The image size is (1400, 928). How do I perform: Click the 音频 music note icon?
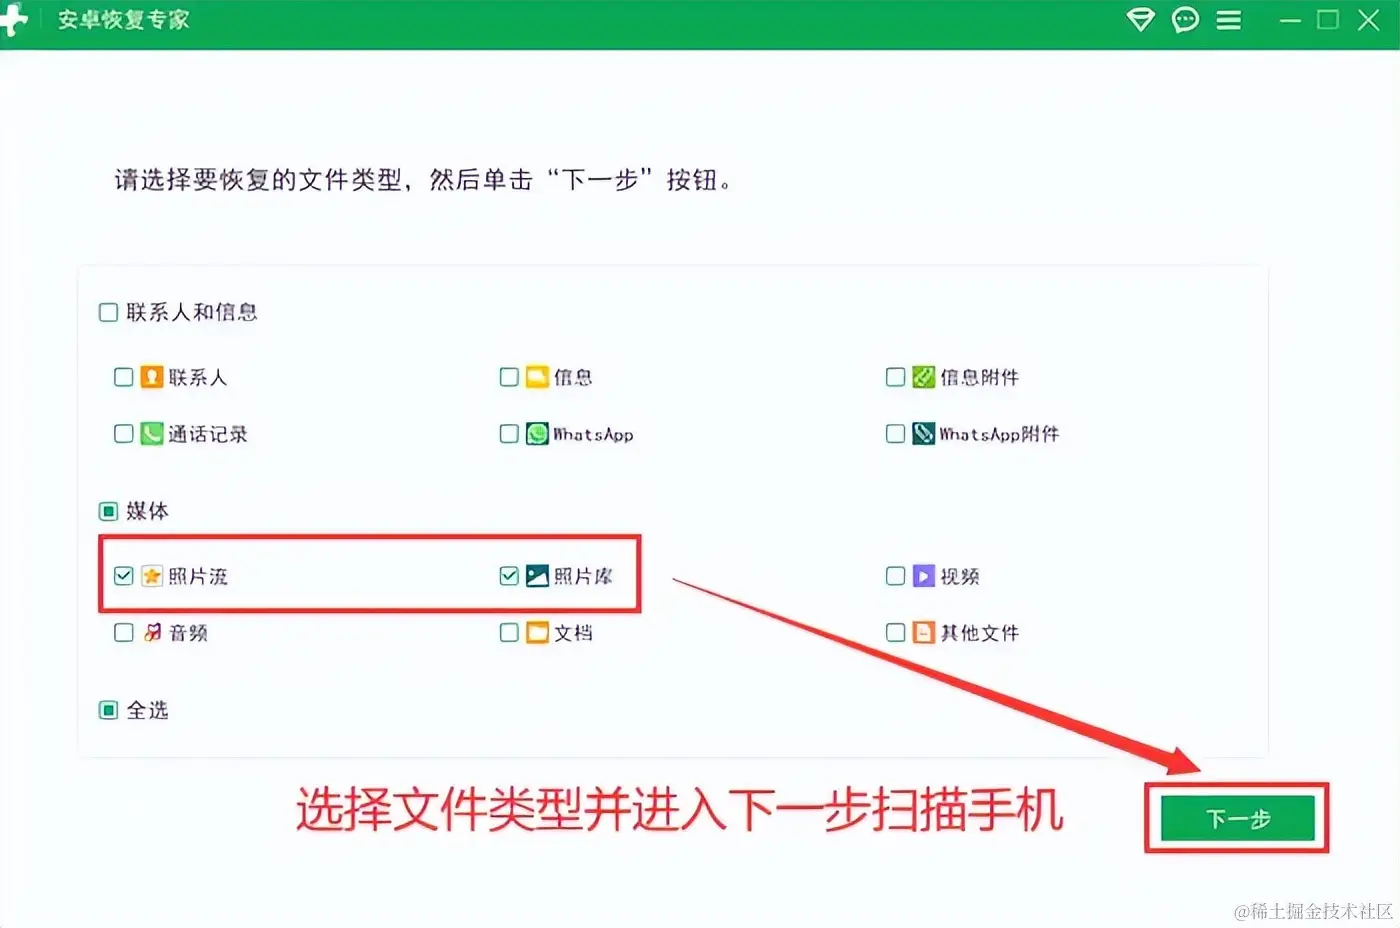tap(151, 633)
